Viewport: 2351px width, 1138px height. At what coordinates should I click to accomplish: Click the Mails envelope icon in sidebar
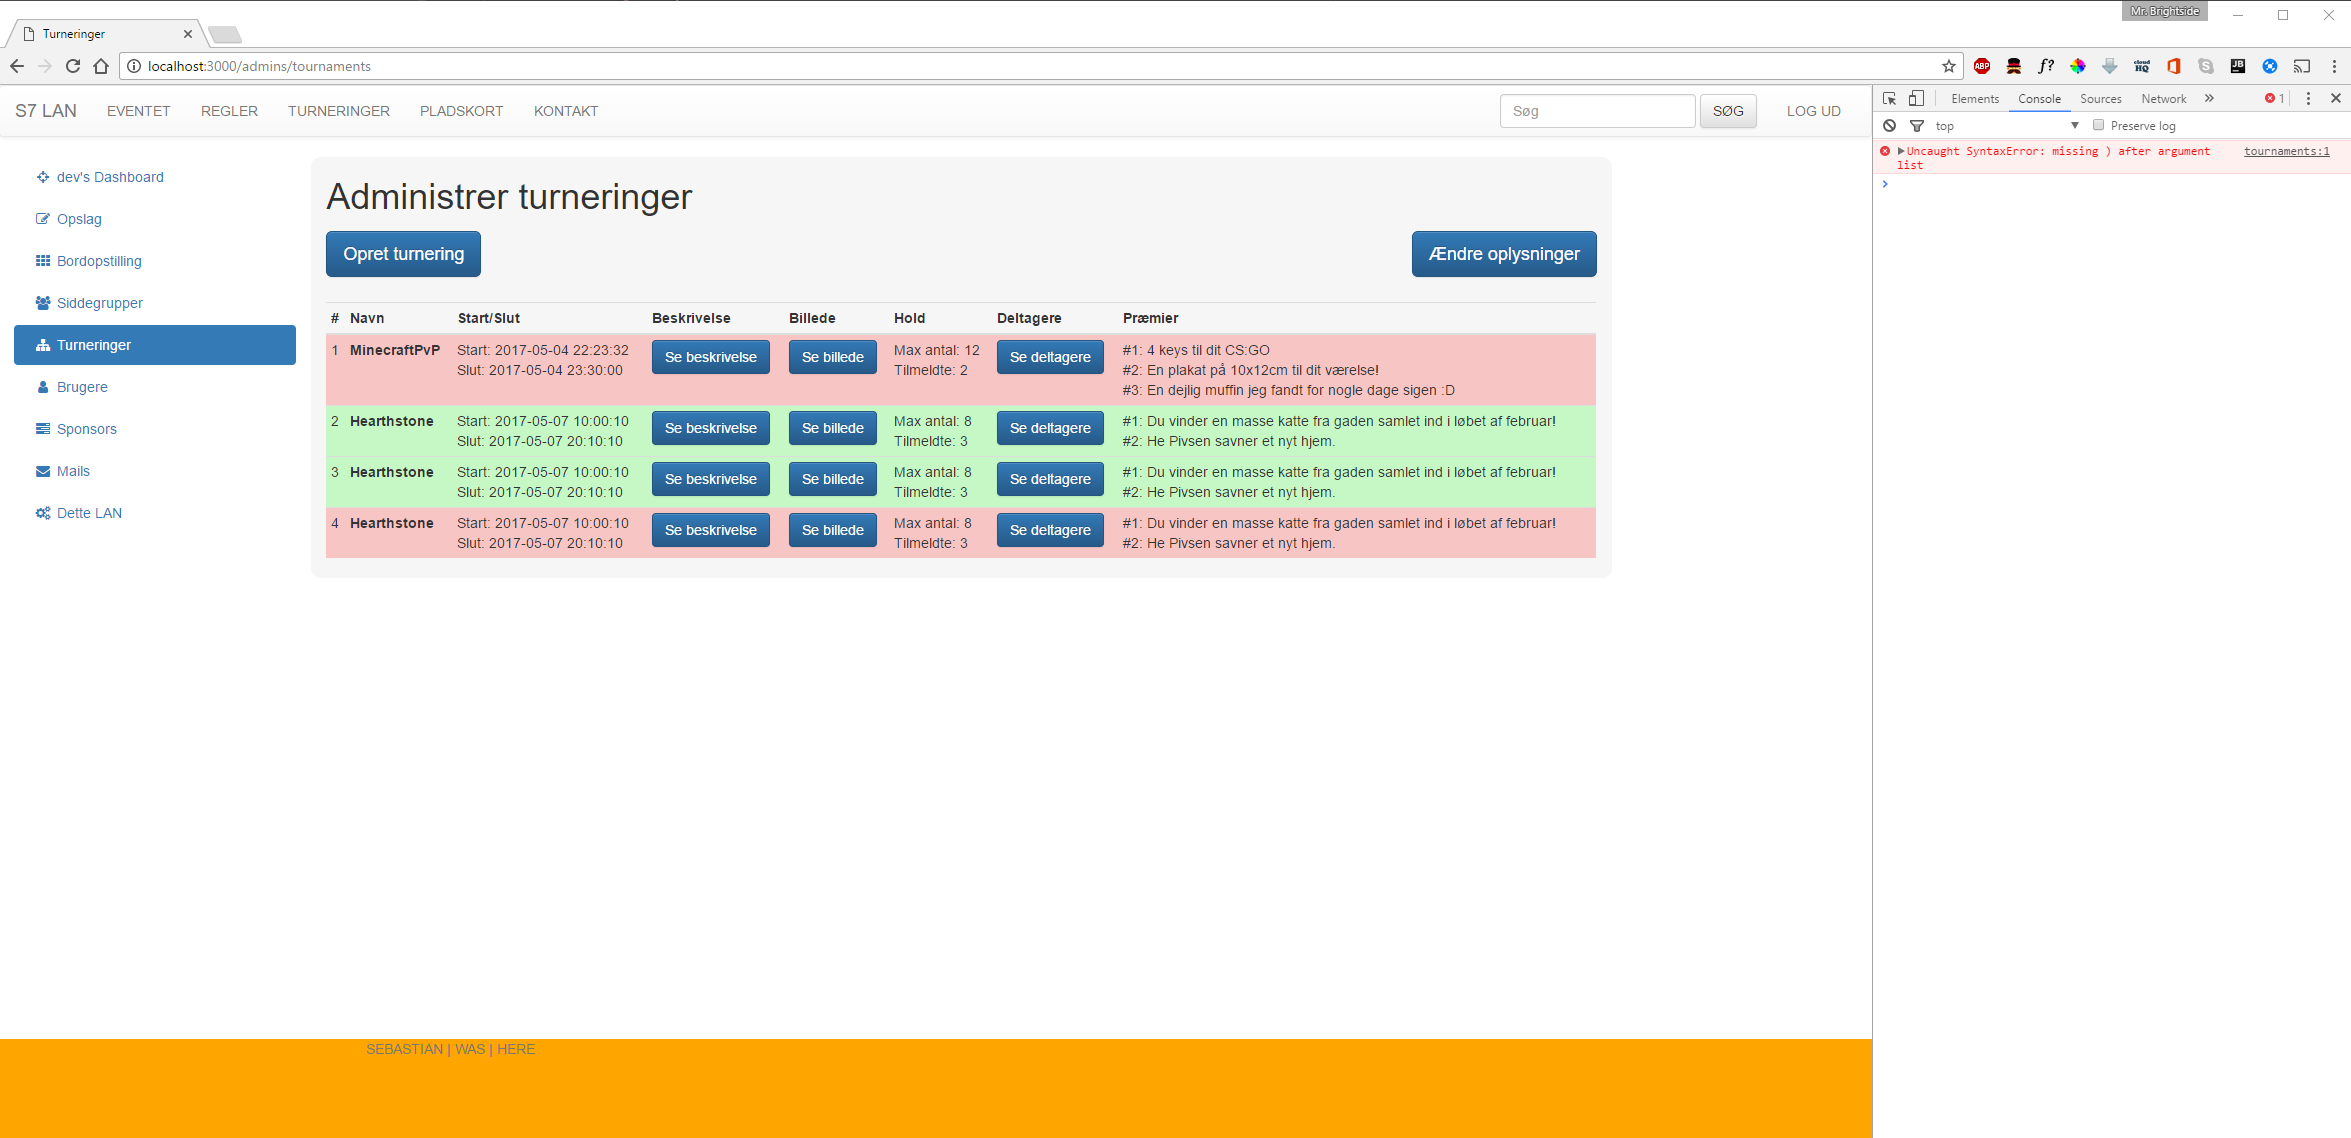[43, 470]
